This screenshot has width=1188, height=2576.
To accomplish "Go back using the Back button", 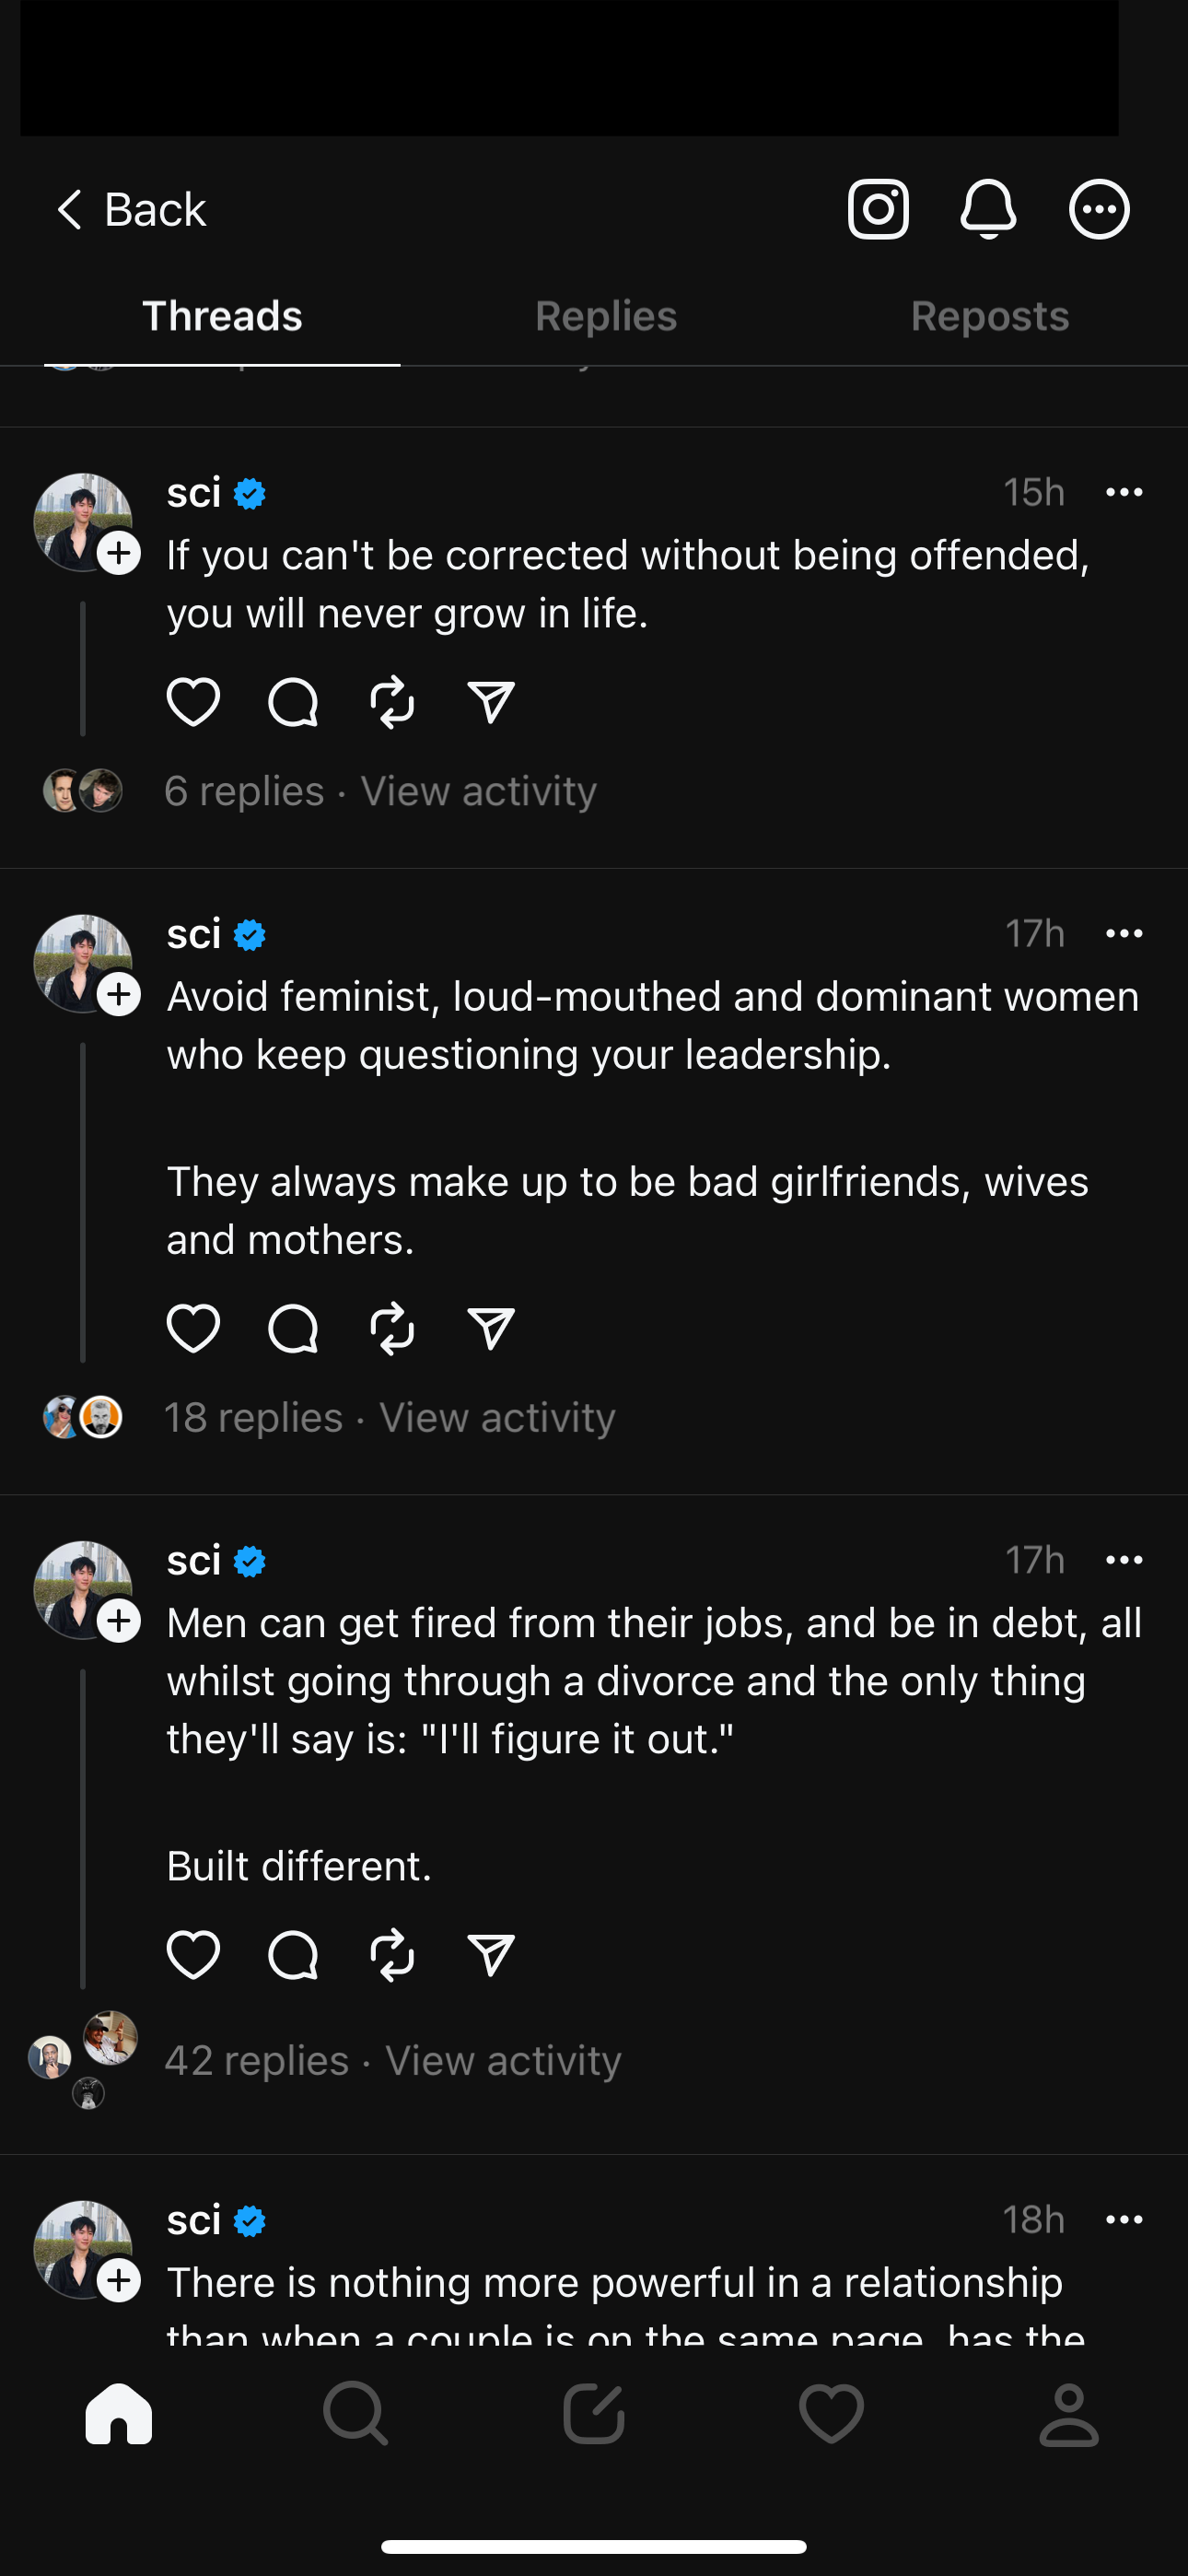I will pyautogui.click(x=130, y=210).
